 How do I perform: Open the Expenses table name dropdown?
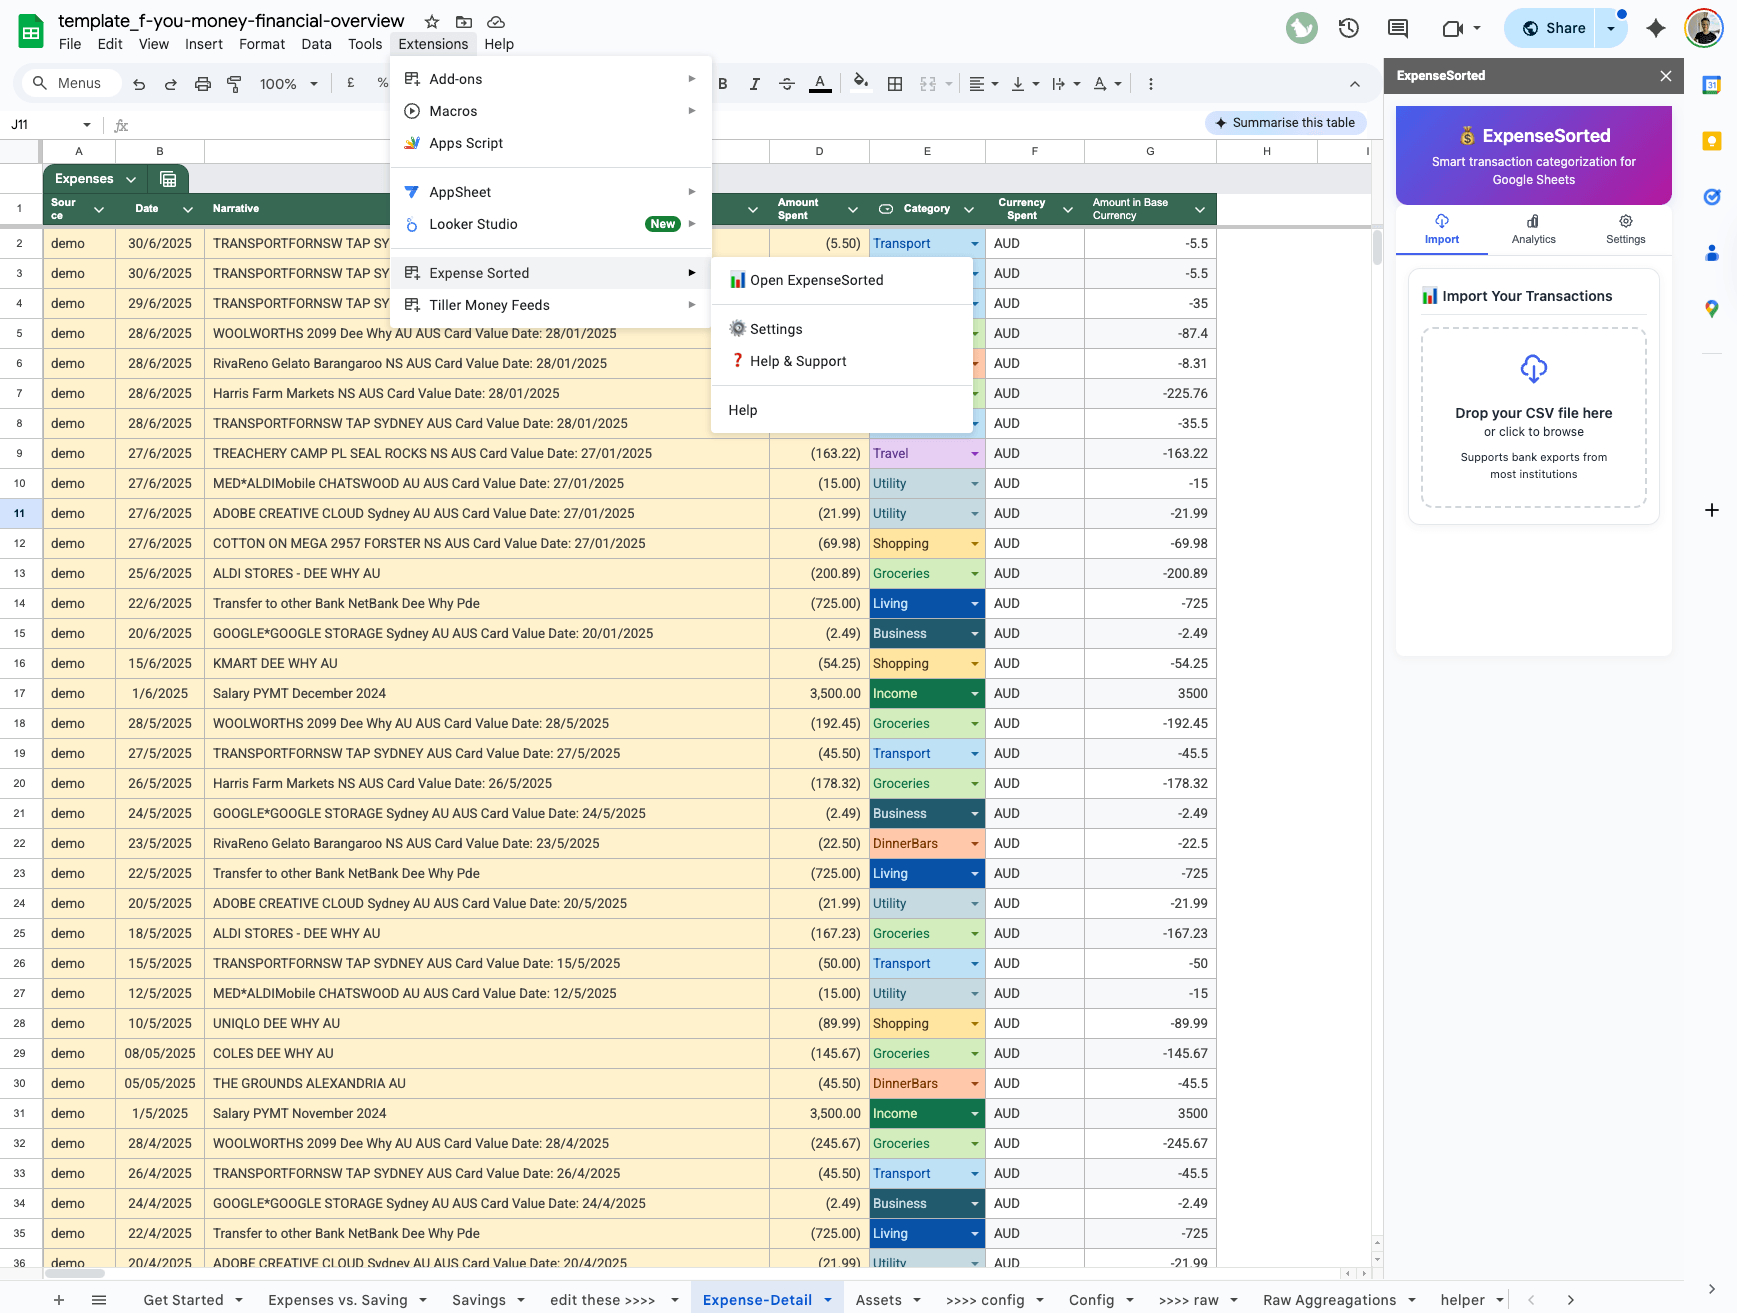131,179
